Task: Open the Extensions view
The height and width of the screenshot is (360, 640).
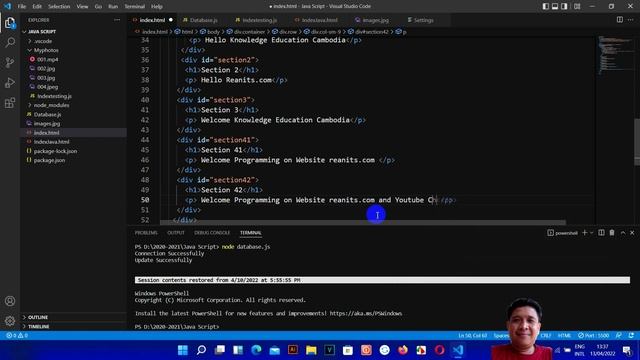Action: tap(10, 102)
